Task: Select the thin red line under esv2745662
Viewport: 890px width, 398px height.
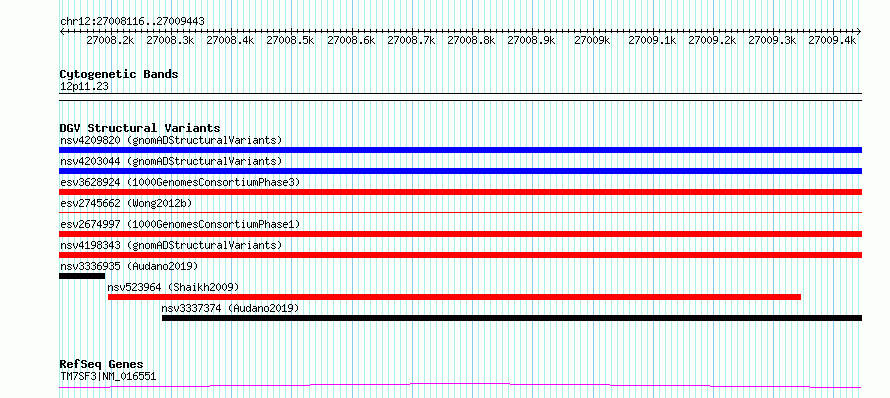Action: [x=460, y=212]
